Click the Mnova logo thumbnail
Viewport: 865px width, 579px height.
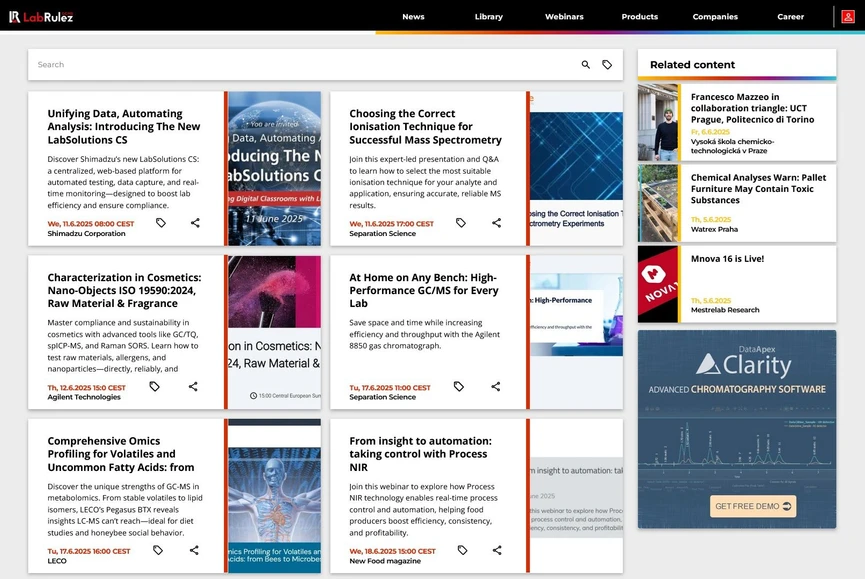coord(658,284)
